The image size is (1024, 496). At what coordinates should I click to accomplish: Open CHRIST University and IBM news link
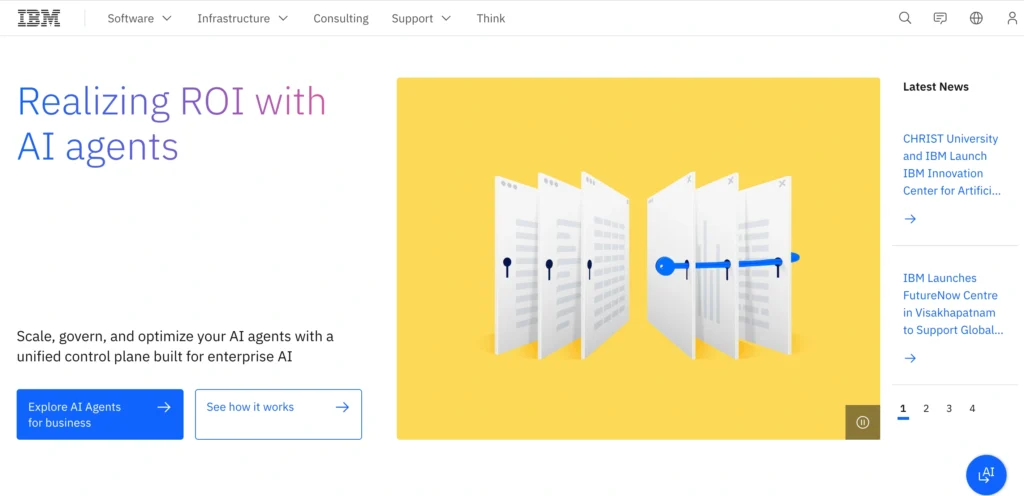point(952,164)
